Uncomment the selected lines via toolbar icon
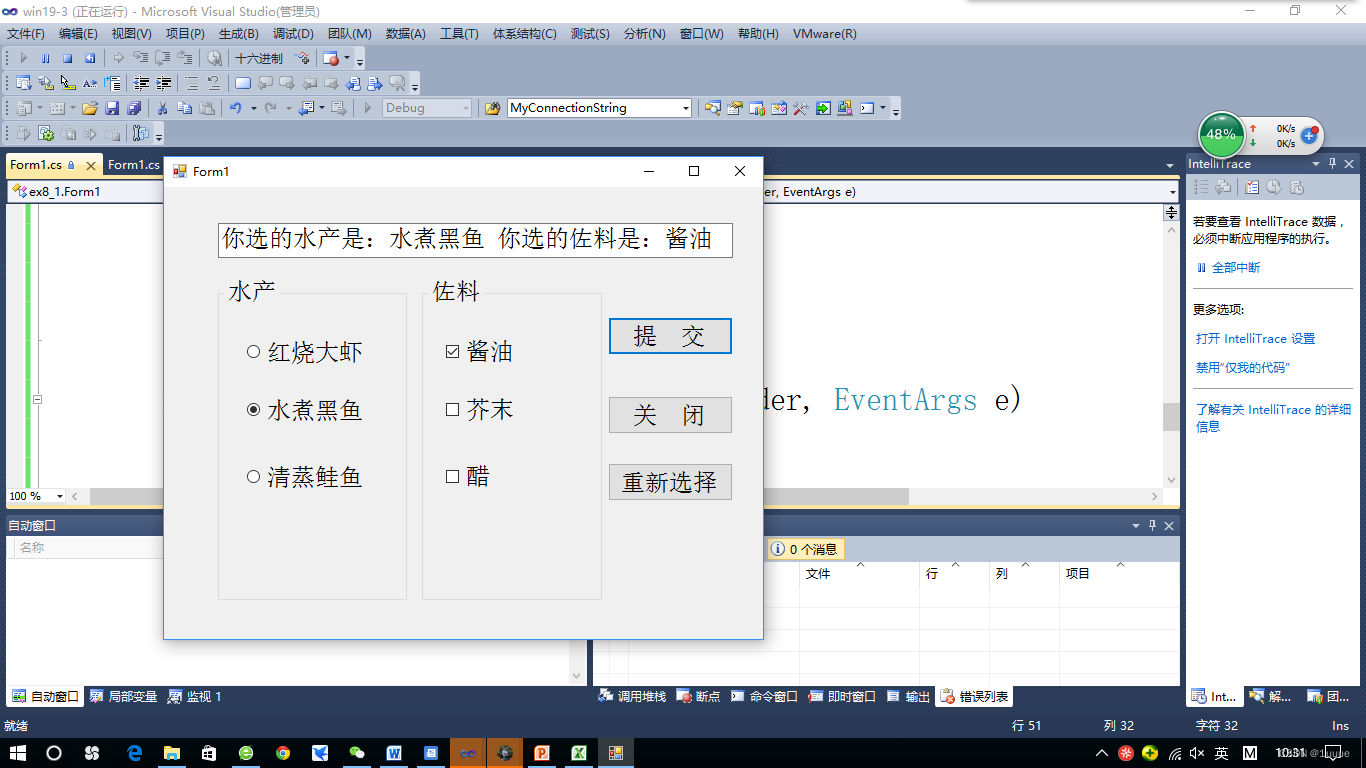1366x768 pixels. click(213, 83)
